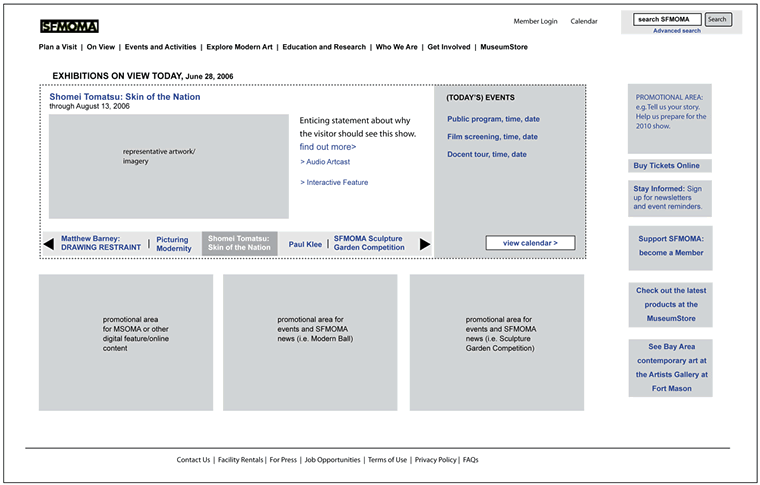Open Explore Modern Art menu
The width and height of the screenshot is (760, 485).
click(x=239, y=47)
